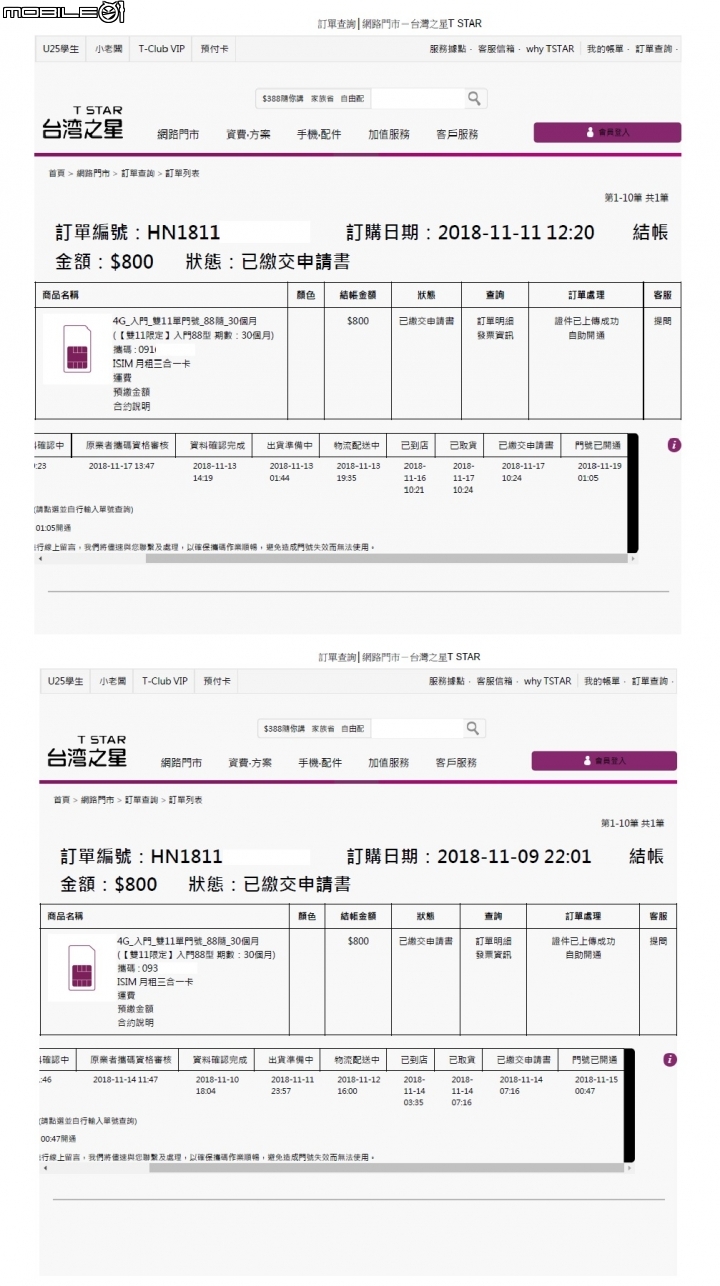The image size is (720, 1286).
Task: Select U25學生 tab in top screenshot
Action: [x=61, y=48]
